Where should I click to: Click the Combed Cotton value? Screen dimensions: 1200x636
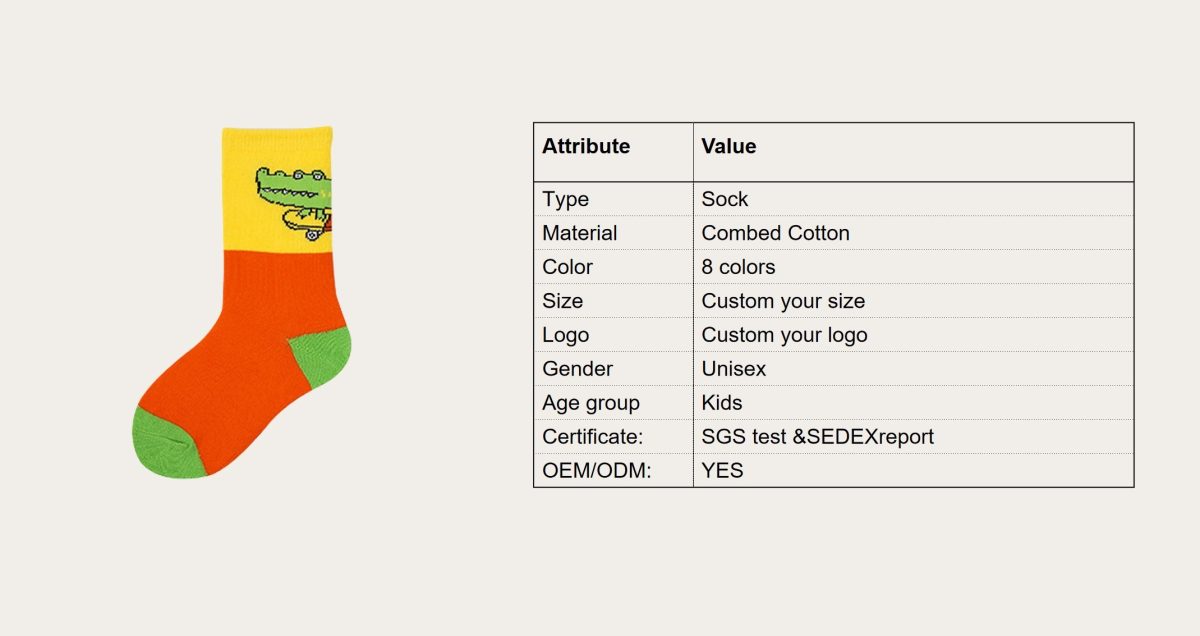point(775,233)
